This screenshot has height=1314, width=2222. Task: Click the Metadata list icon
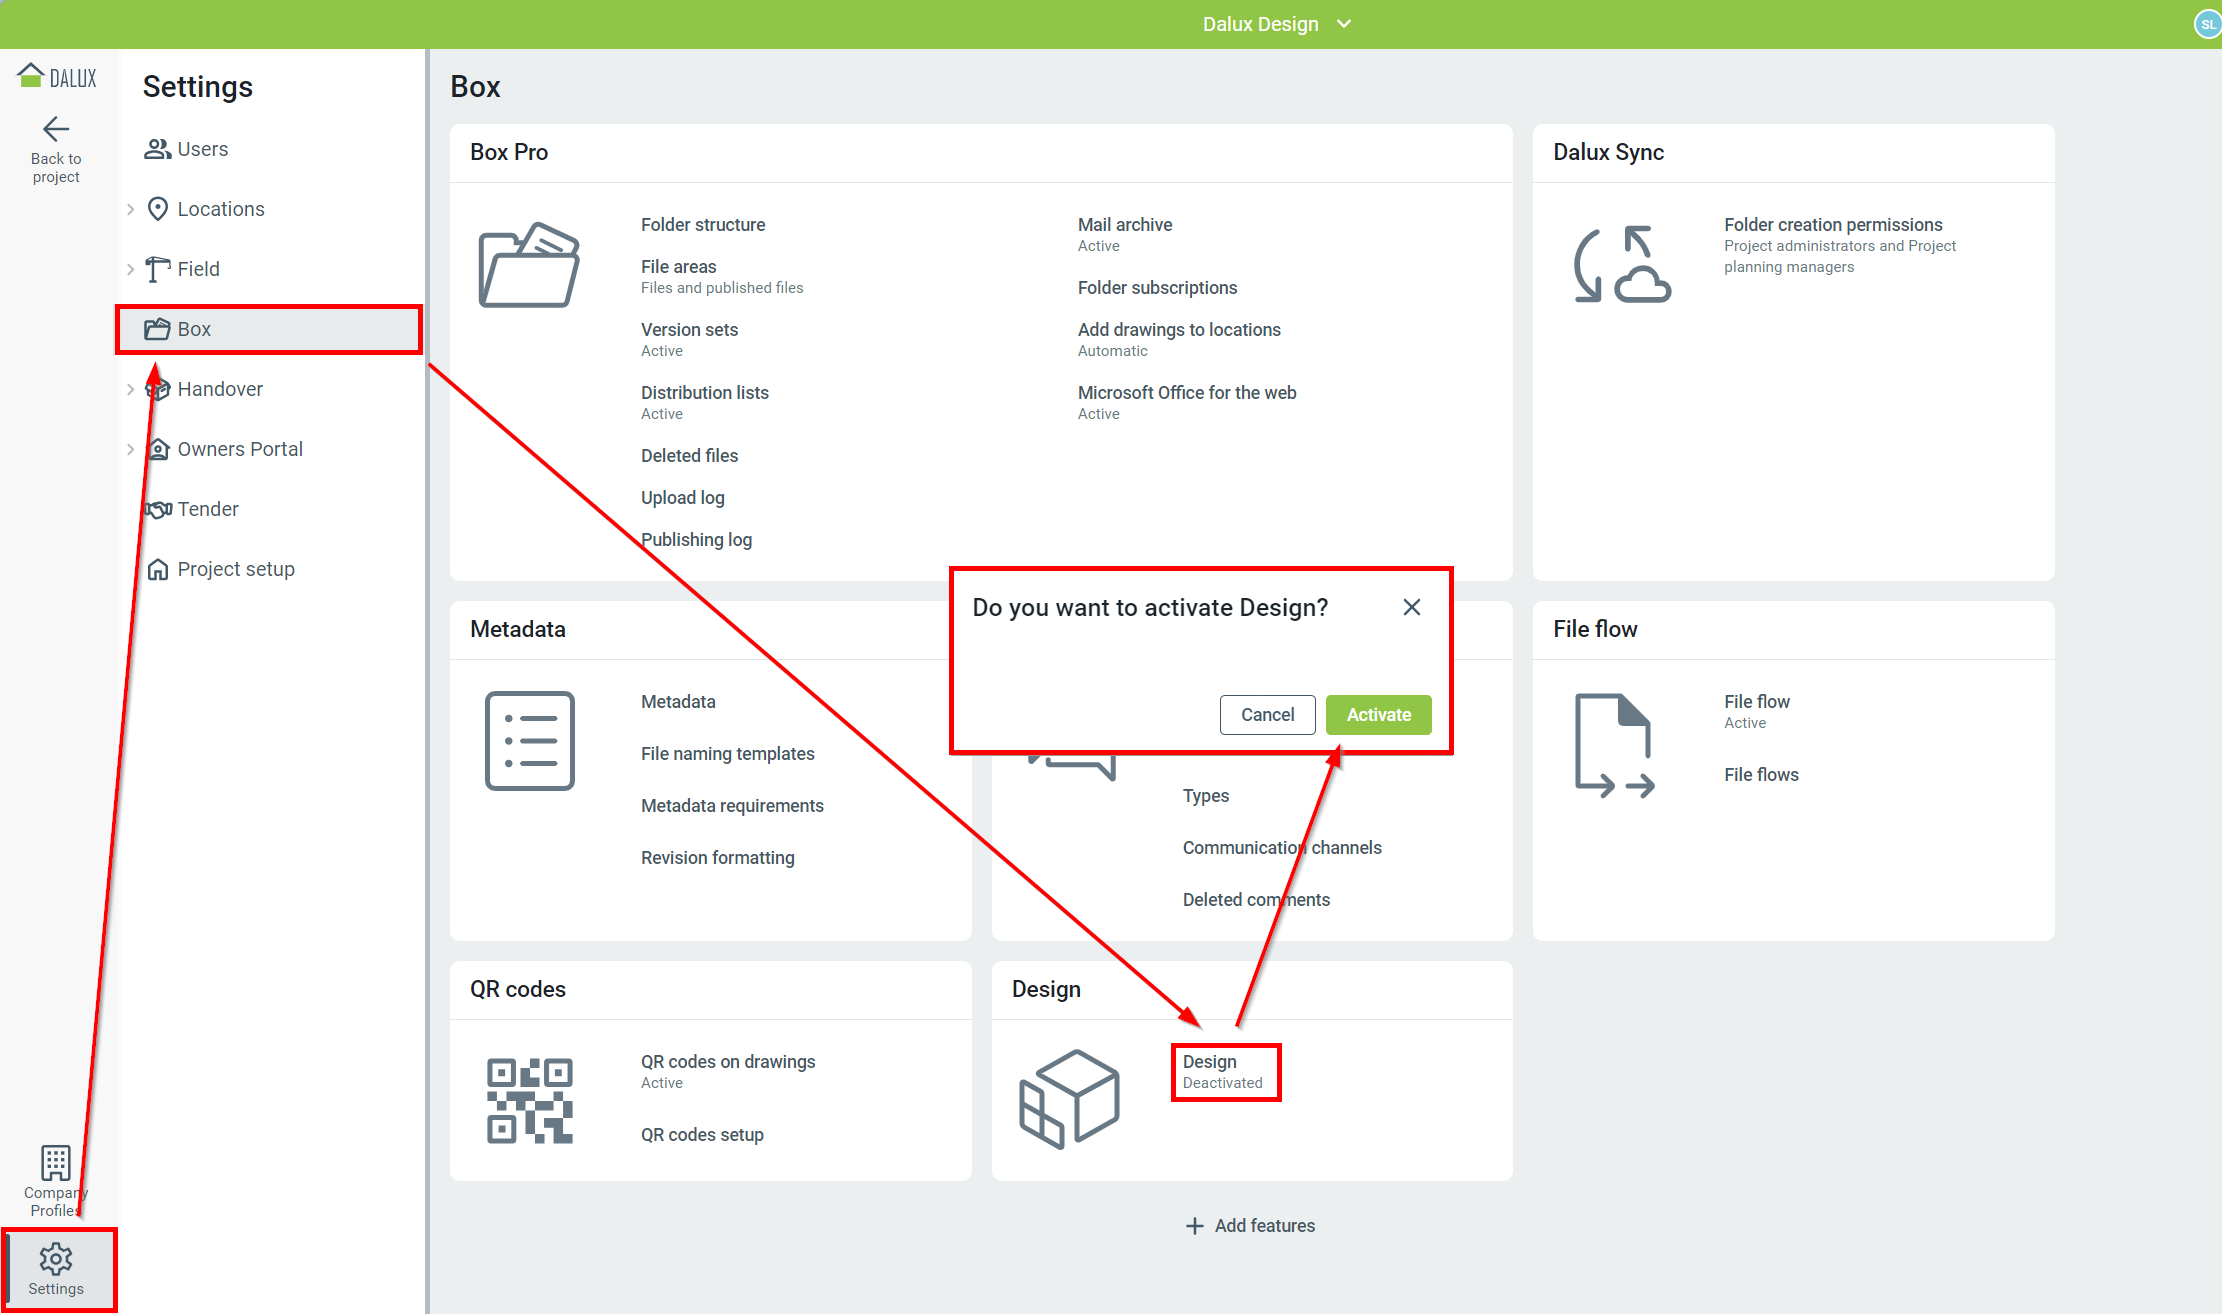click(x=529, y=741)
